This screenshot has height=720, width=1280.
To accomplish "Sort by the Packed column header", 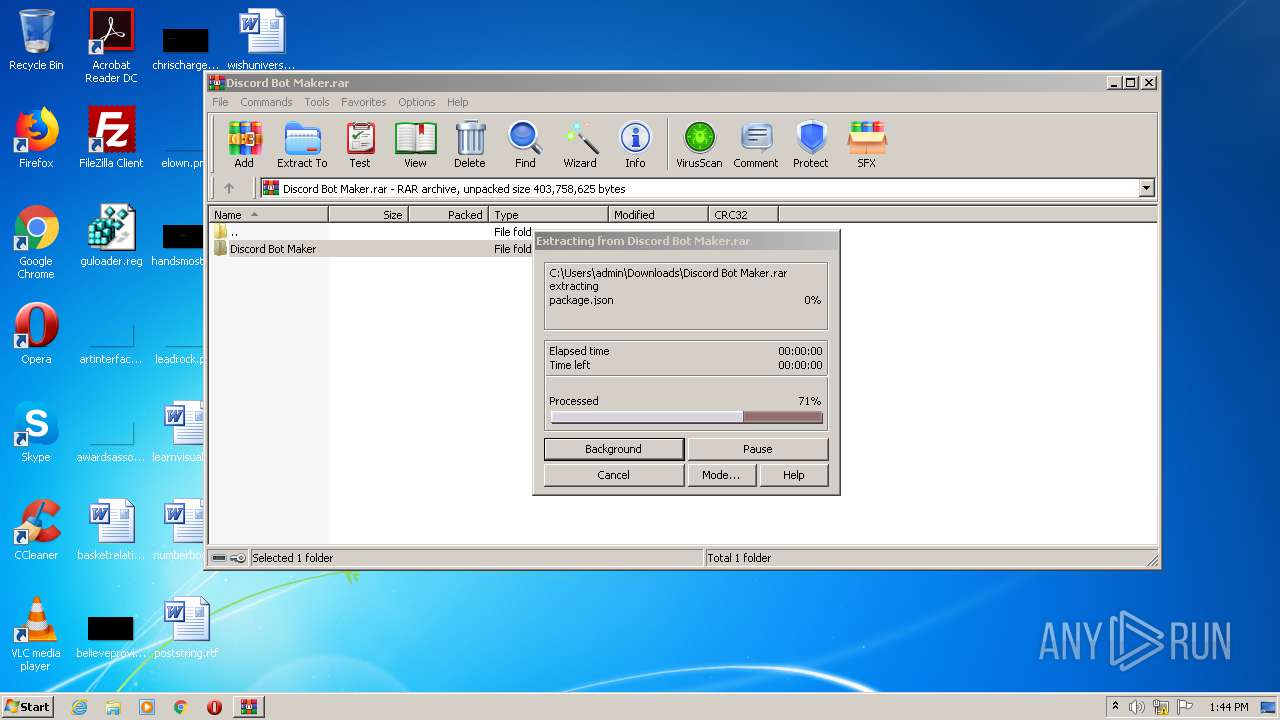I will click(448, 214).
